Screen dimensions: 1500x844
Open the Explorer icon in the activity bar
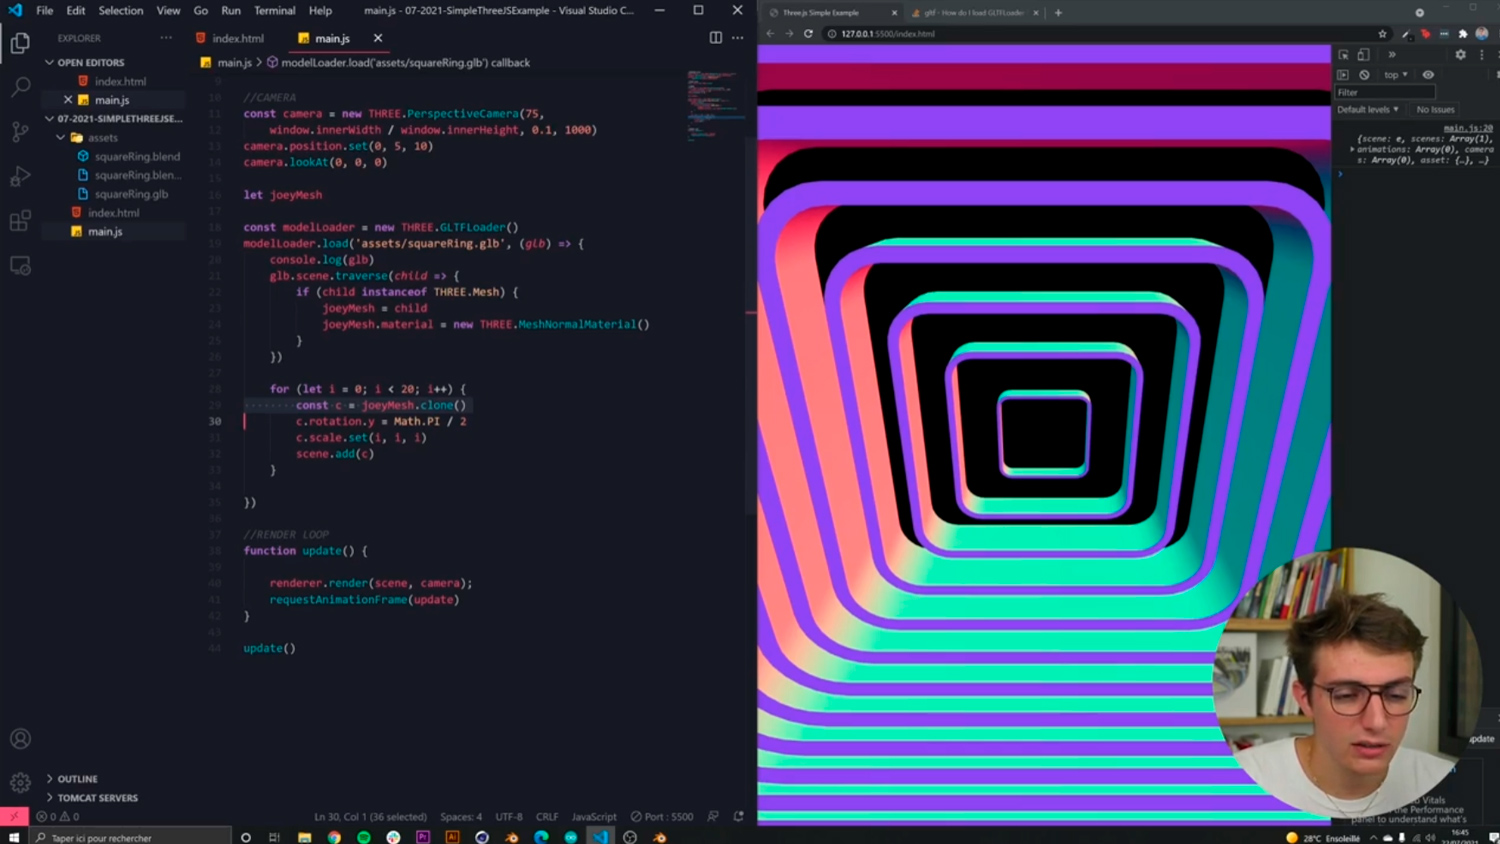20,44
